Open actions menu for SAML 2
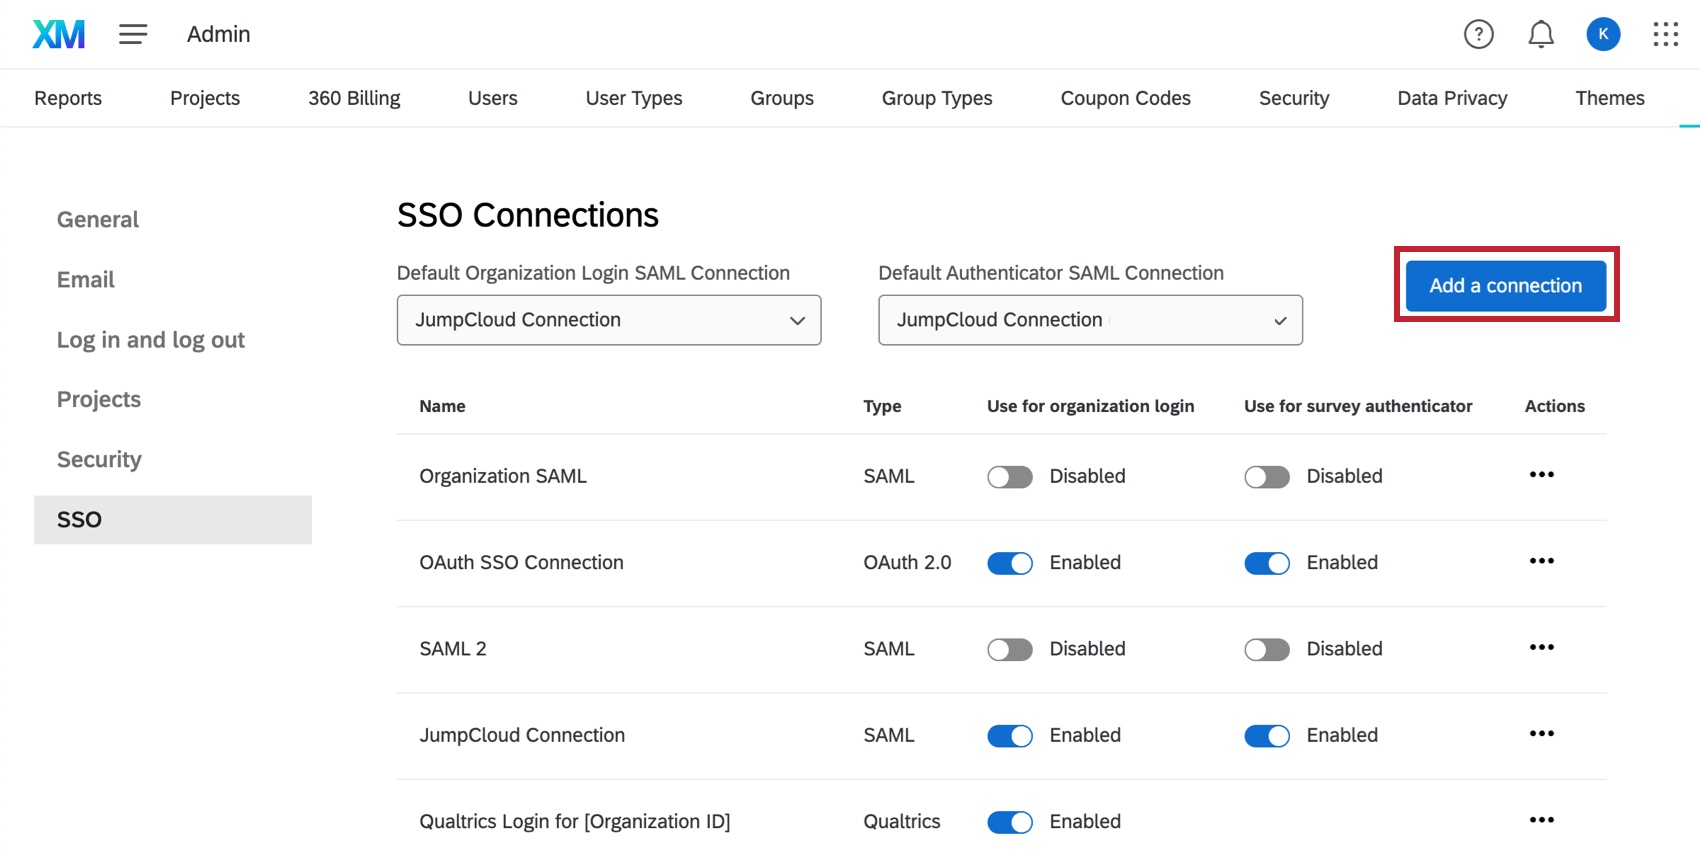 tap(1542, 648)
